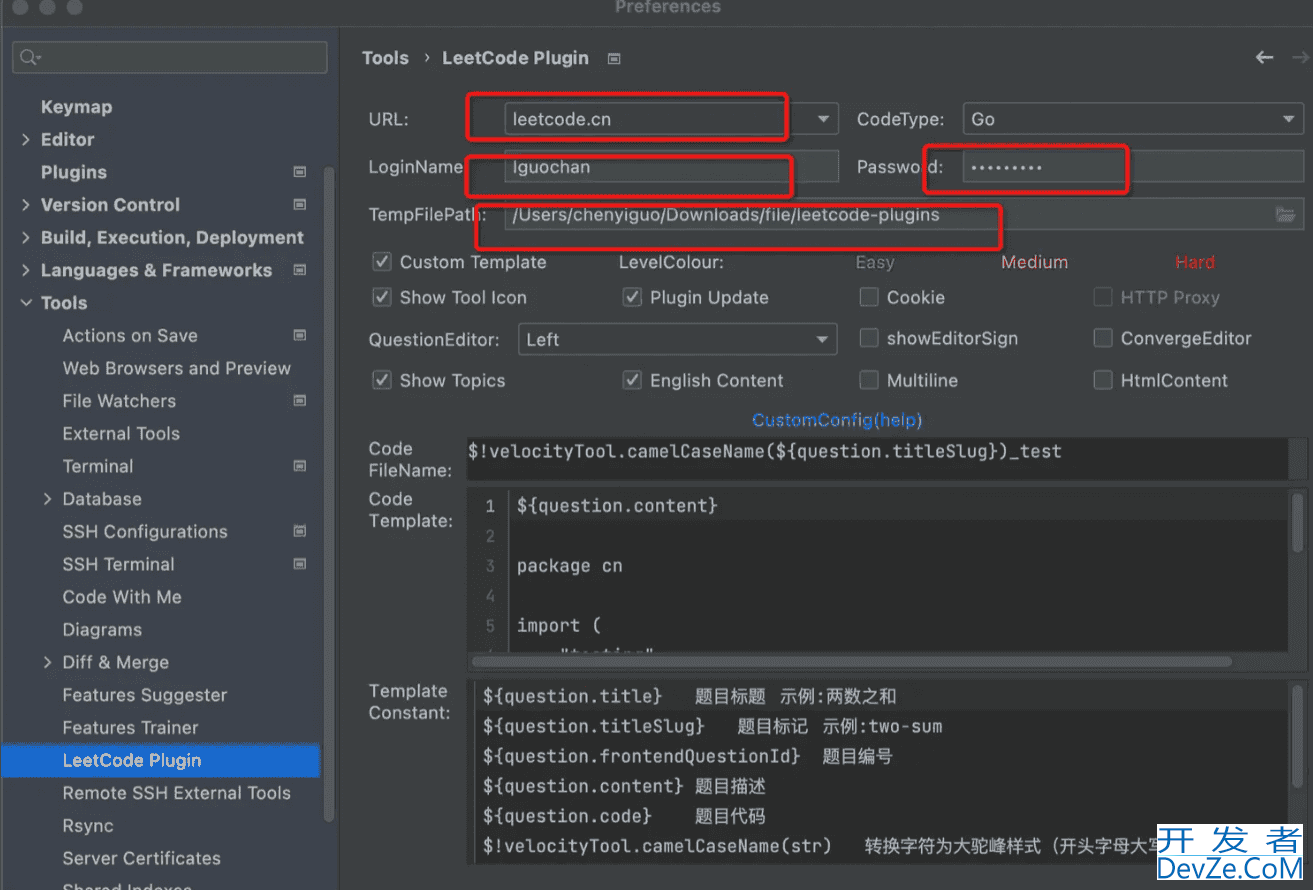Enable the Cookie checkbox

[869, 297]
